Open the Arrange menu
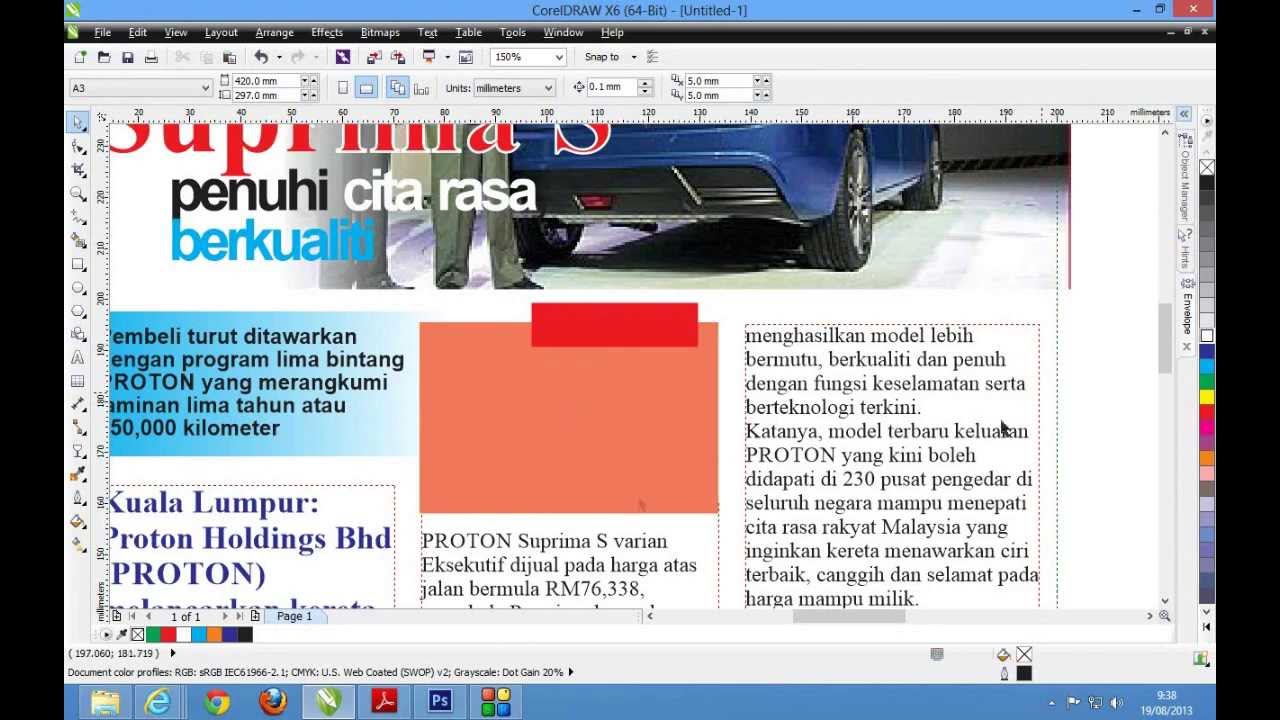 pyautogui.click(x=274, y=33)
